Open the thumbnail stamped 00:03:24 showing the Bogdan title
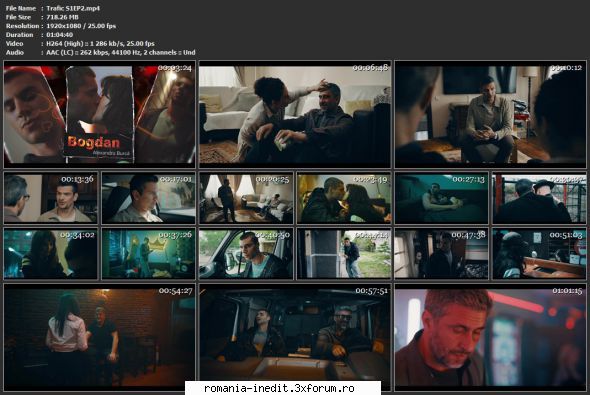Image resolution: width=590 pixels, height=395 pixels. click(100, 114)
